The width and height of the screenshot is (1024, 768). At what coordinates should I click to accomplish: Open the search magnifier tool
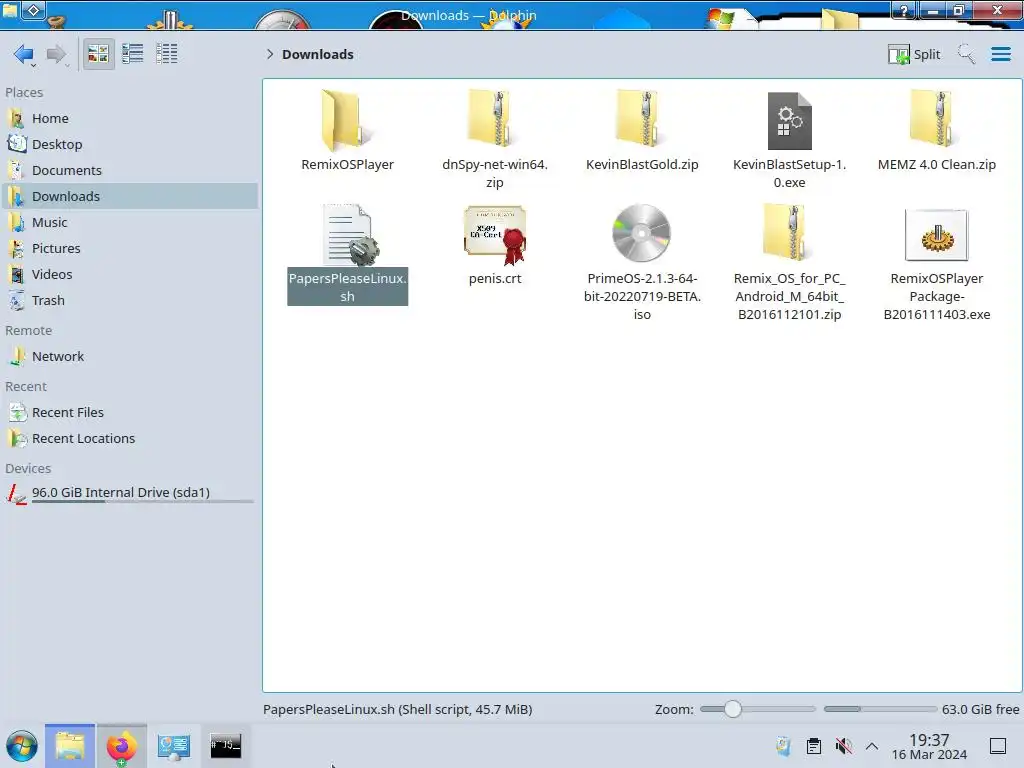point(966,54)
